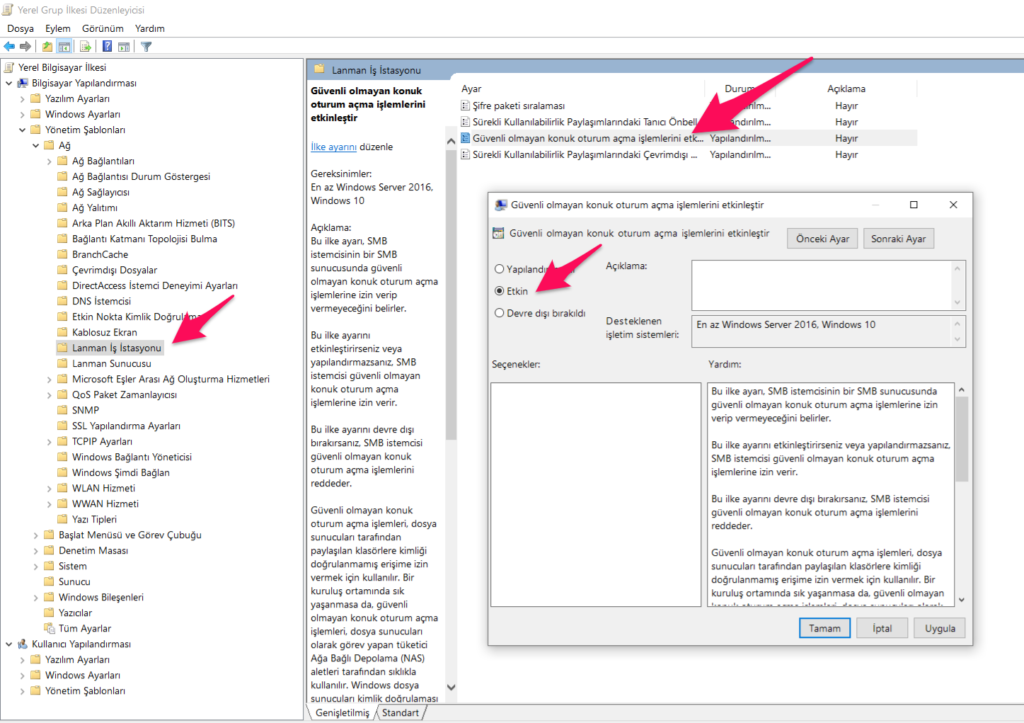Toggle the Show/Hide Console Tree icon
Image resolution: width=1024 pixels, height=723 pixels.
(x=64, y=46)
